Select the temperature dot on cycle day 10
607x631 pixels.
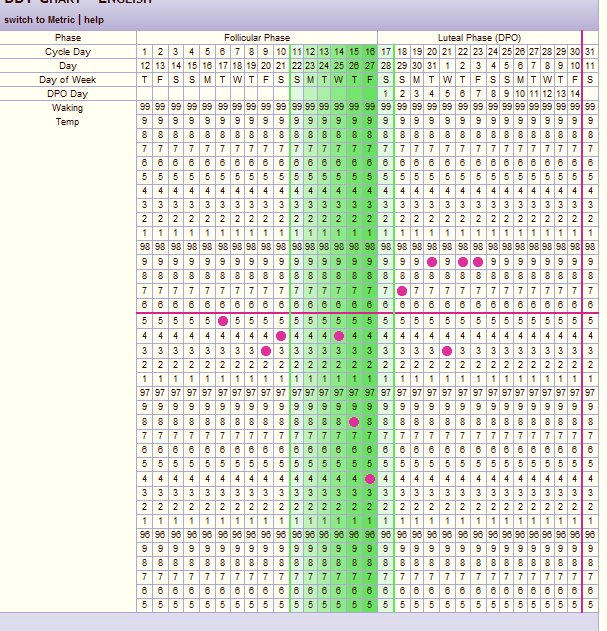tap(281, 336)
